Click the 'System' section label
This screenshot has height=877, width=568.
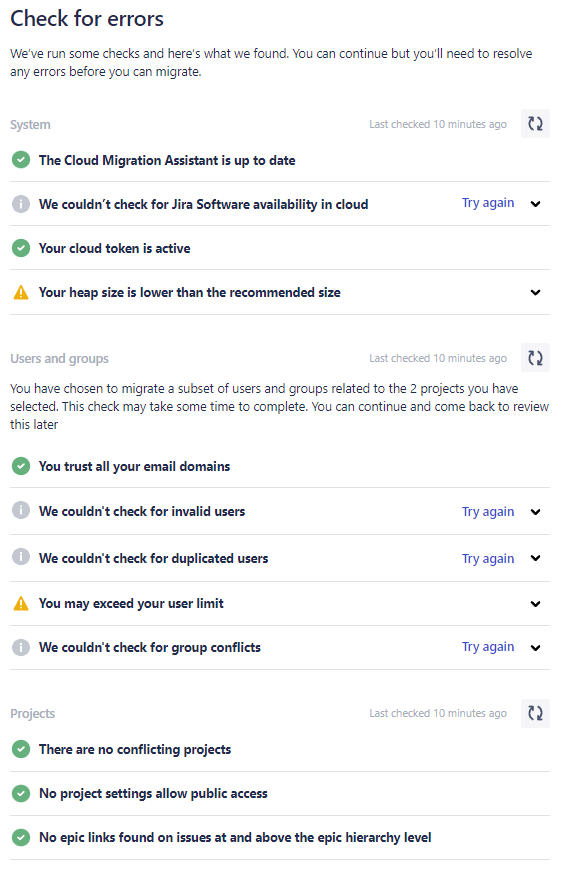[x=30, y=125]
